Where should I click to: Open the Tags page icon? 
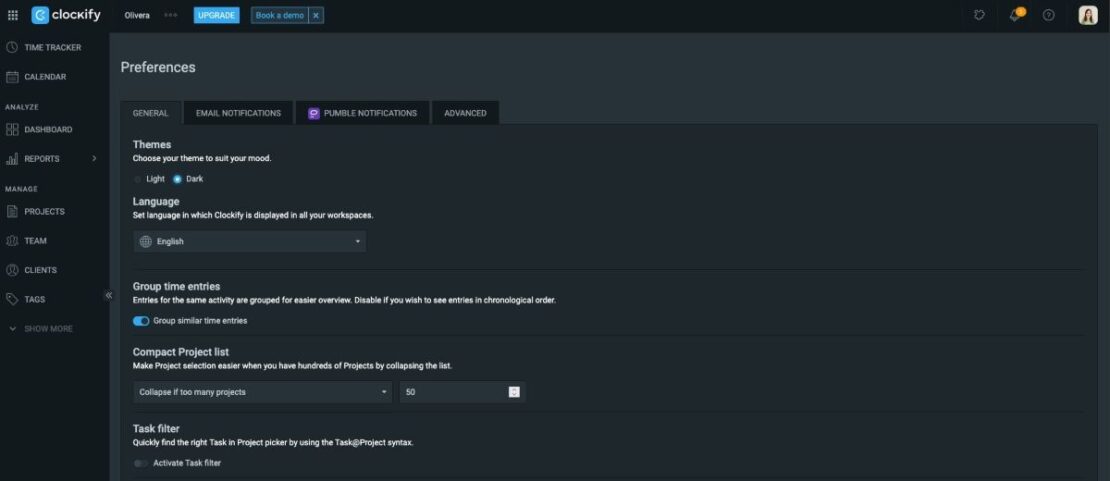point(13,299)
